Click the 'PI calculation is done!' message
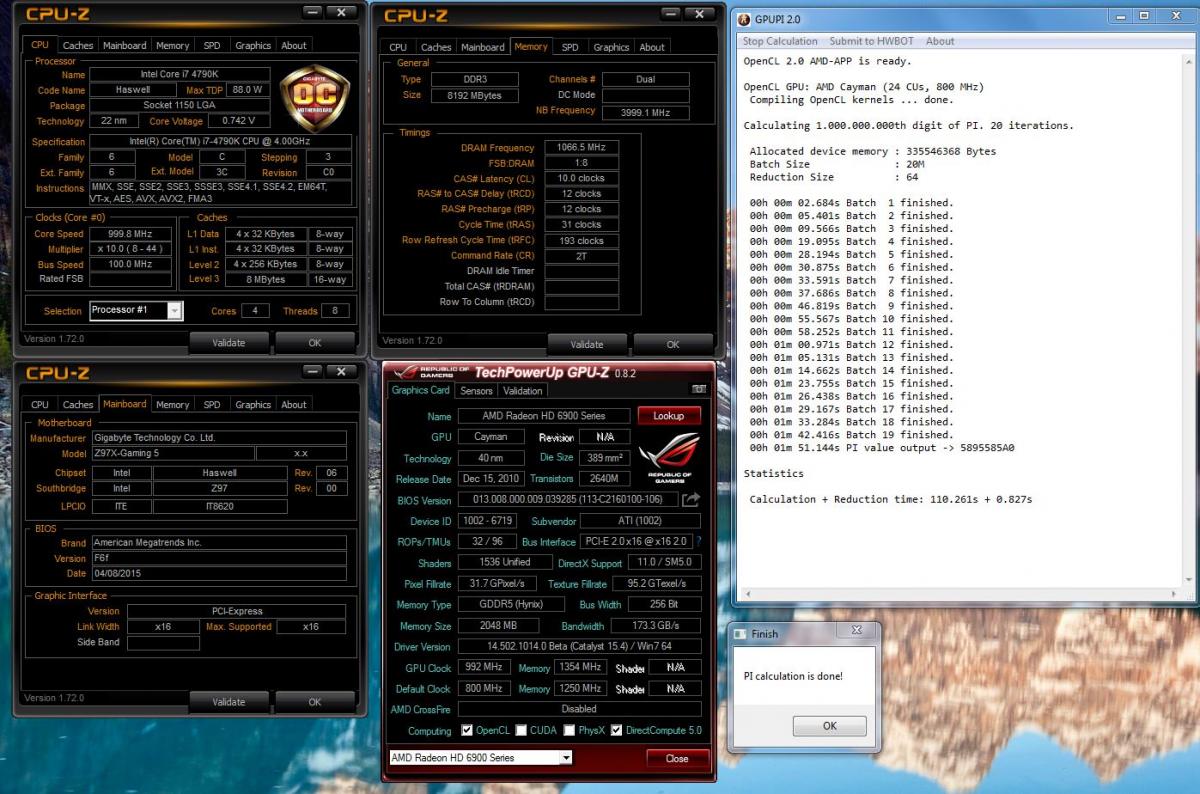This screenshot has height=794, width=1200. point(793,676)
